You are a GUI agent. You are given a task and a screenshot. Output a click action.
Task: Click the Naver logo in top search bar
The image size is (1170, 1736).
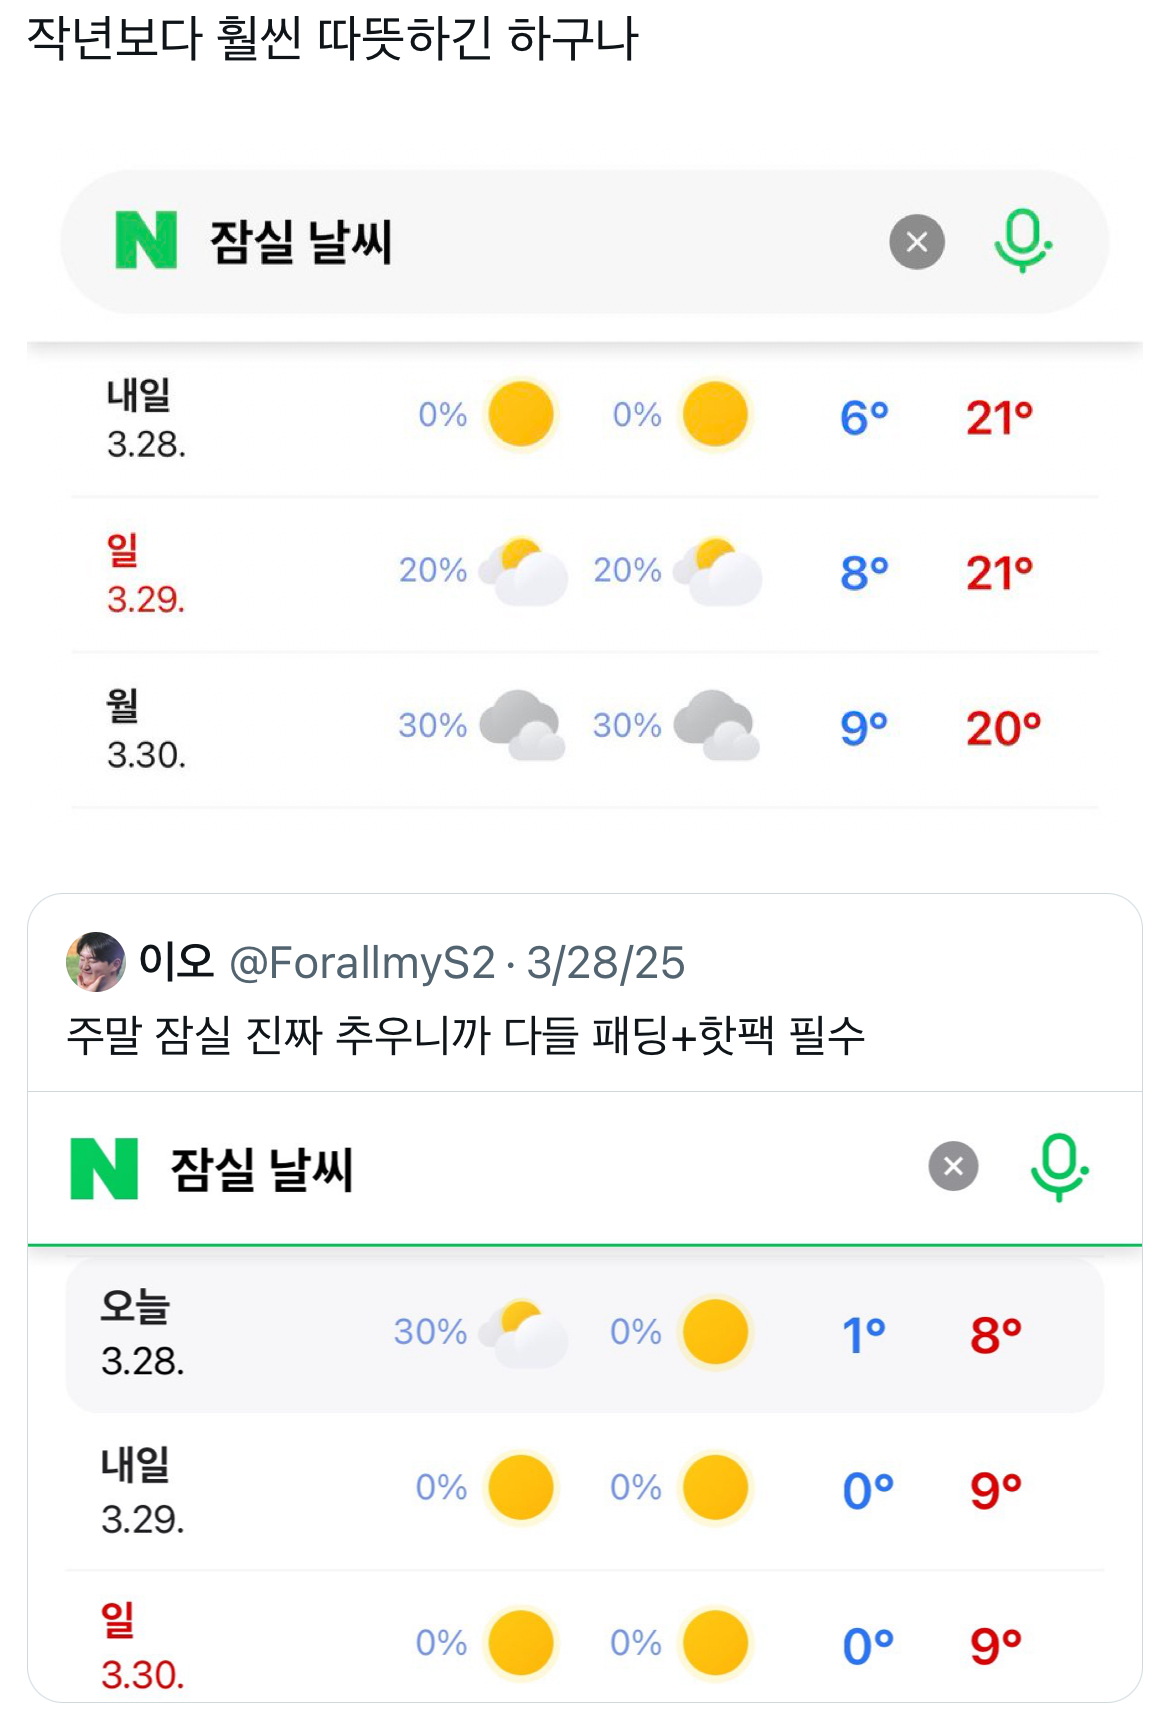point(146,240)
